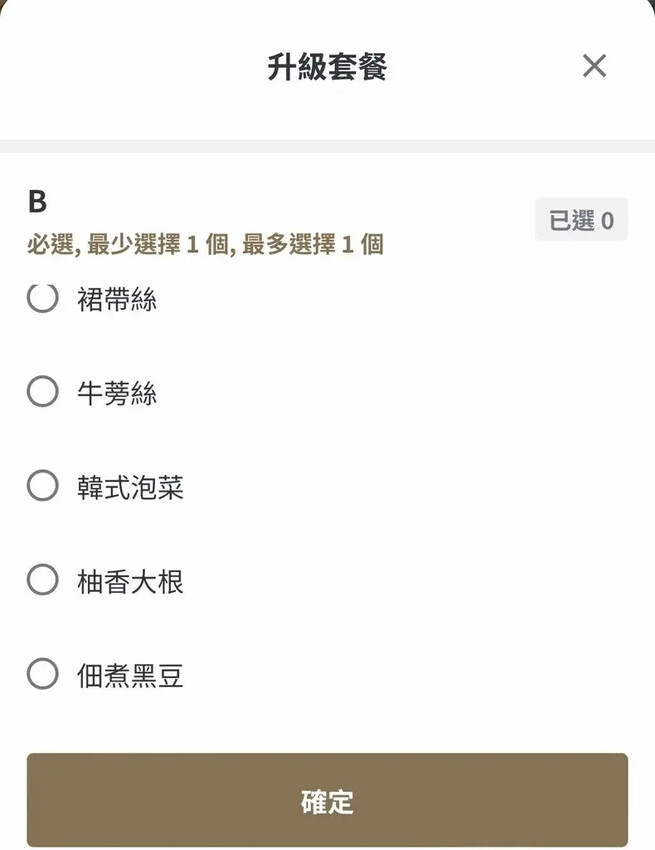This screenshot has width=655, height=850.
Task: Click the 升級套餐 dialog title
Action: coord(327,67)
